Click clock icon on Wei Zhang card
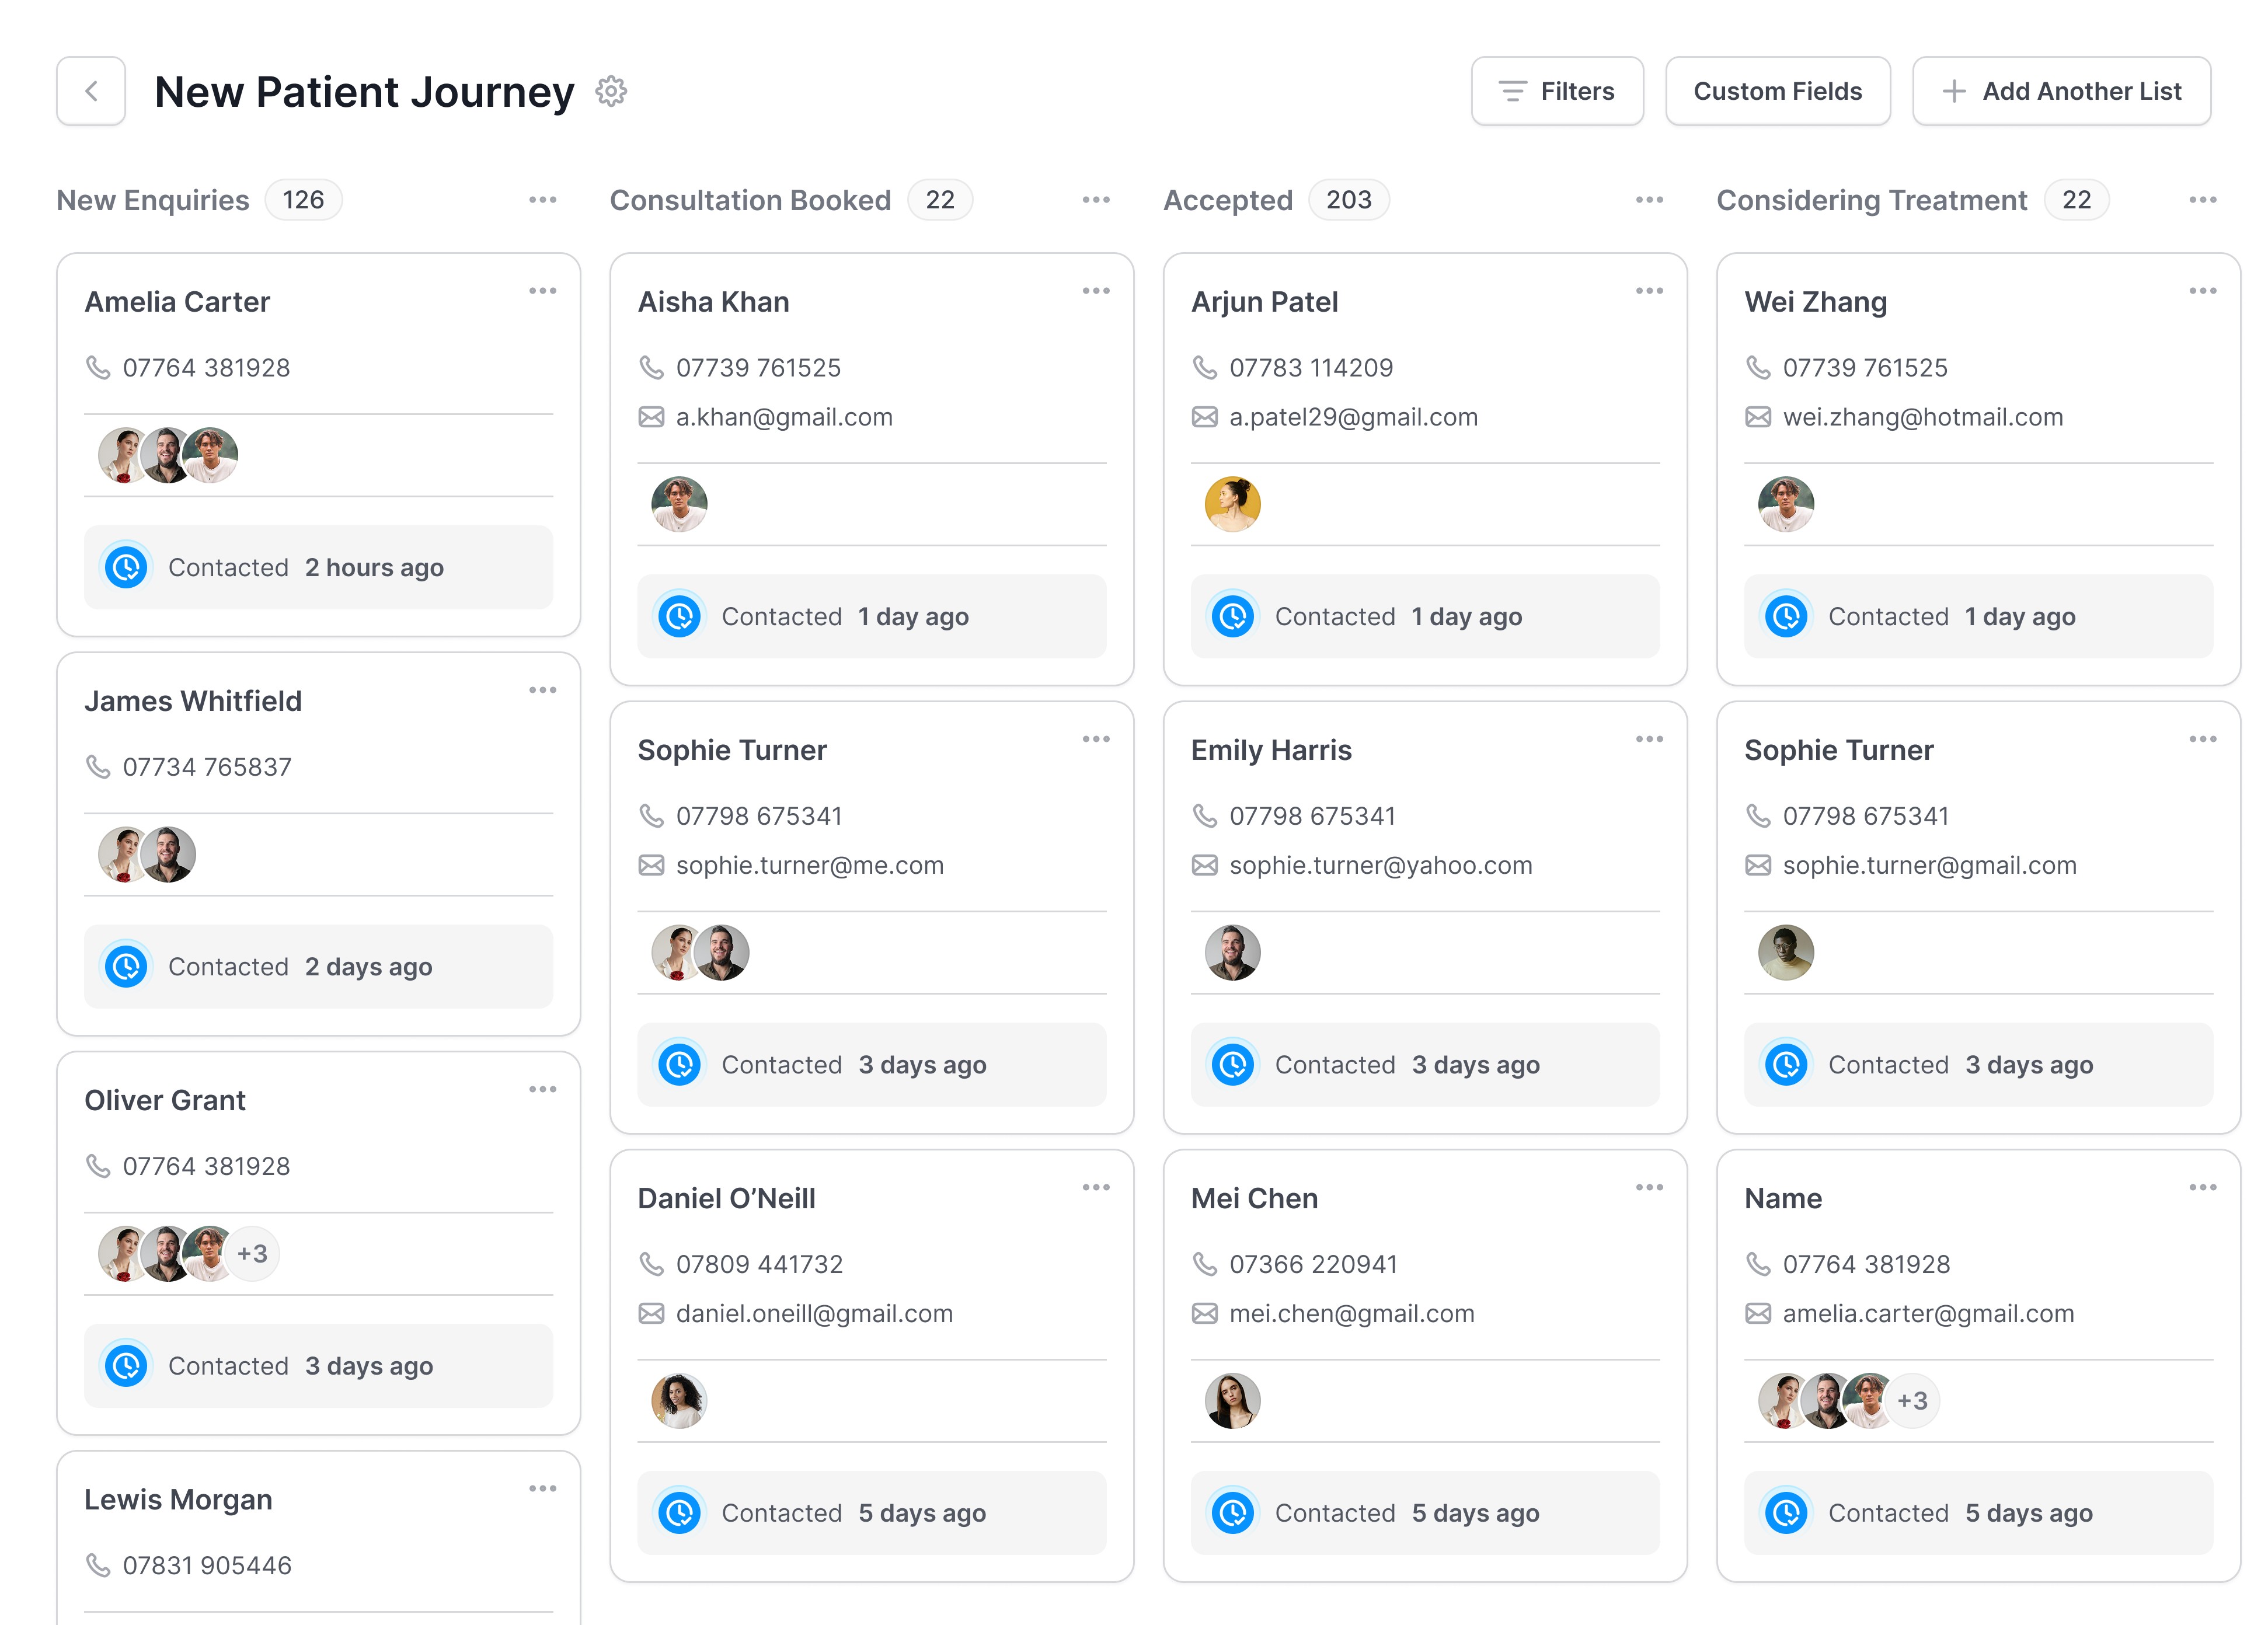Screen dimensions: 2268x1625 pos(1786,617)
